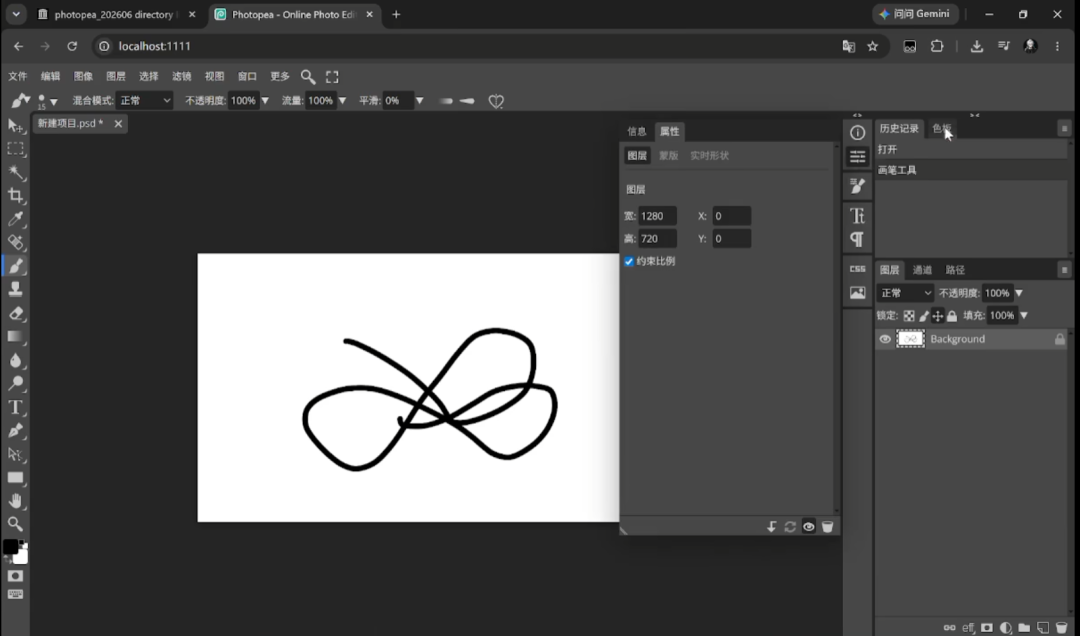Click the 实时形状 button

709,156
